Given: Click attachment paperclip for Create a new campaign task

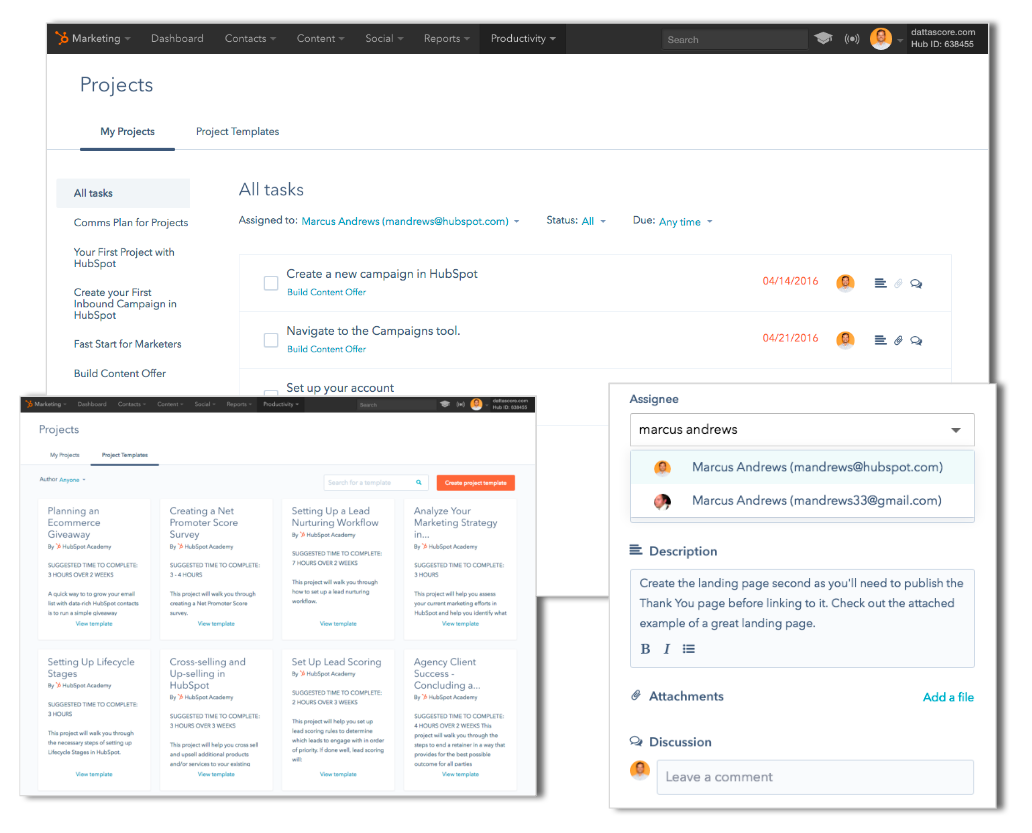Looking at the screenshot, I should pyautogui.click(x=898, y=284).
